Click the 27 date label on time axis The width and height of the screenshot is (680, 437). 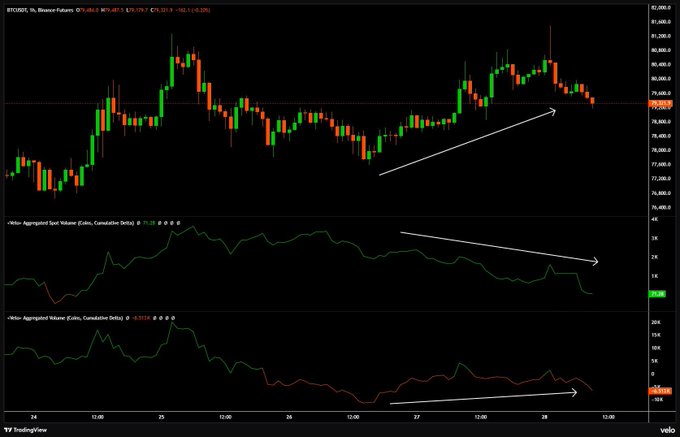tap(417, 417)
